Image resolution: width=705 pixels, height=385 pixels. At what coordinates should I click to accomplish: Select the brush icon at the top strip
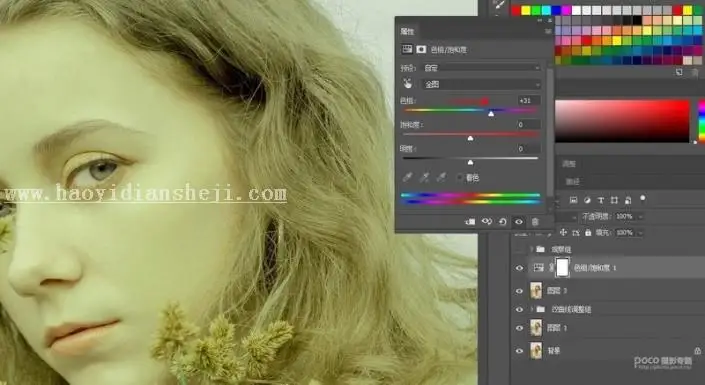[x=499, y=4]
